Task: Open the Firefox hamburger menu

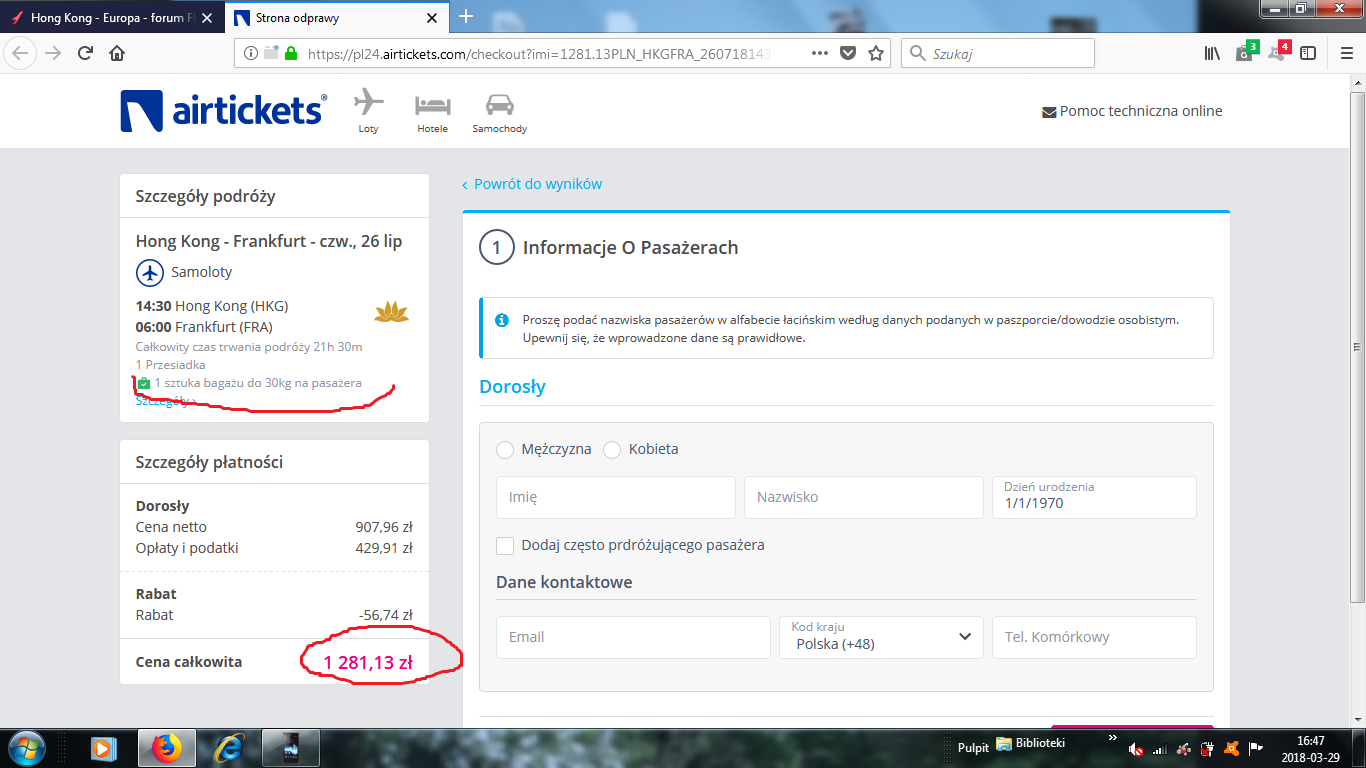Action: tap(1345, 54)
